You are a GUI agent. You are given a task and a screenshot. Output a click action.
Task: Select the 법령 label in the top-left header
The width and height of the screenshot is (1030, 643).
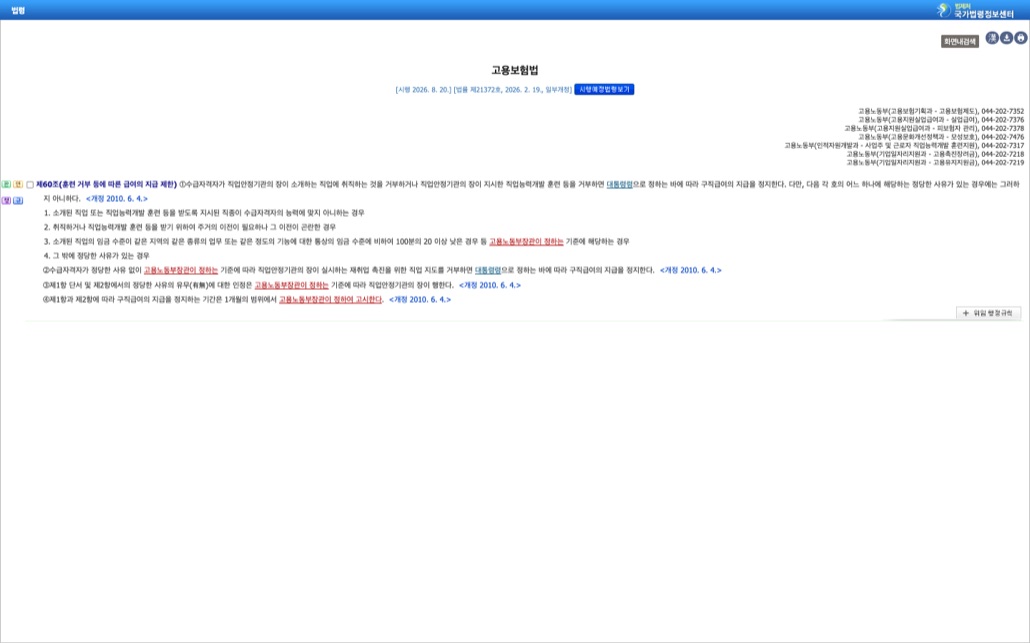(x=18, y=11)
